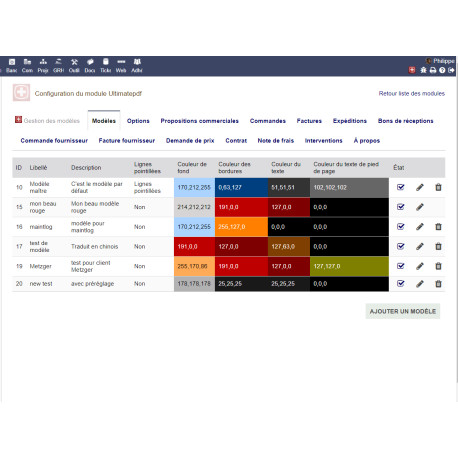Click the logout arrow icon
This screenshot has width=458, height=458.
(x=451, y=70)
